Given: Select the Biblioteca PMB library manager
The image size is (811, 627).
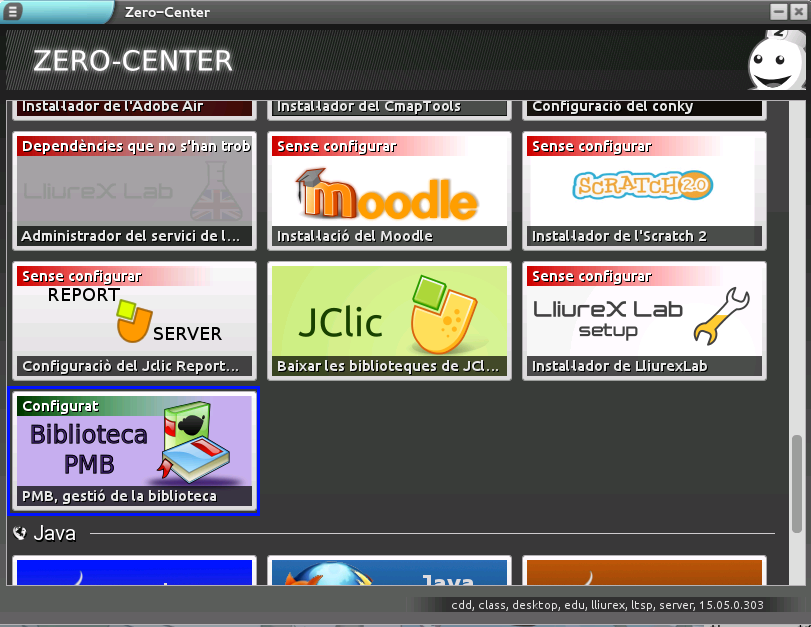Looking at the screenshot, I should tap(134, 451).
